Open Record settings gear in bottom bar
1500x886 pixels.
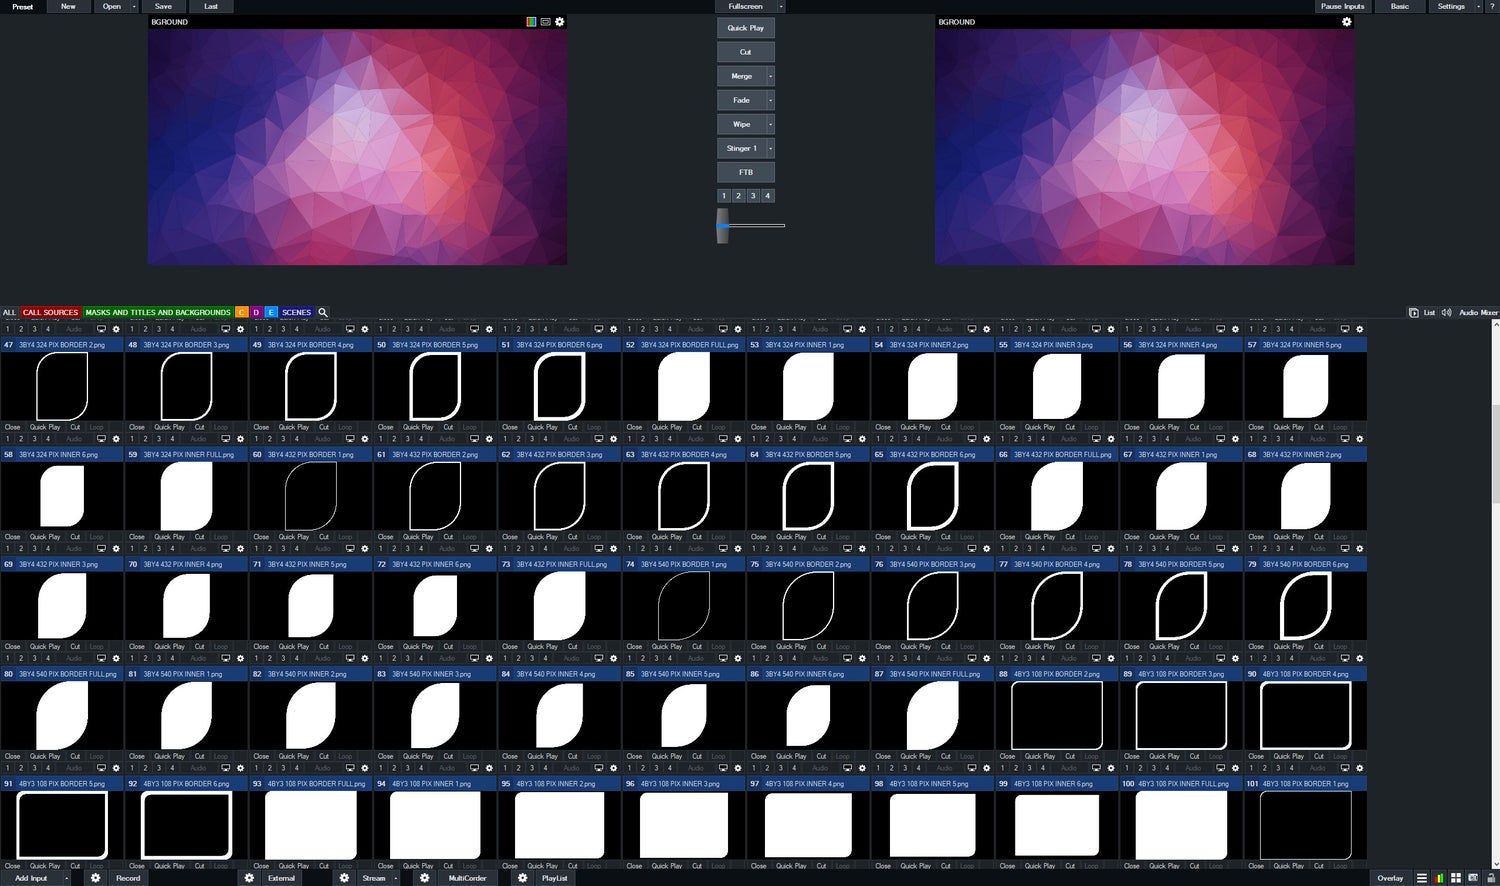[x=96, y=878]
